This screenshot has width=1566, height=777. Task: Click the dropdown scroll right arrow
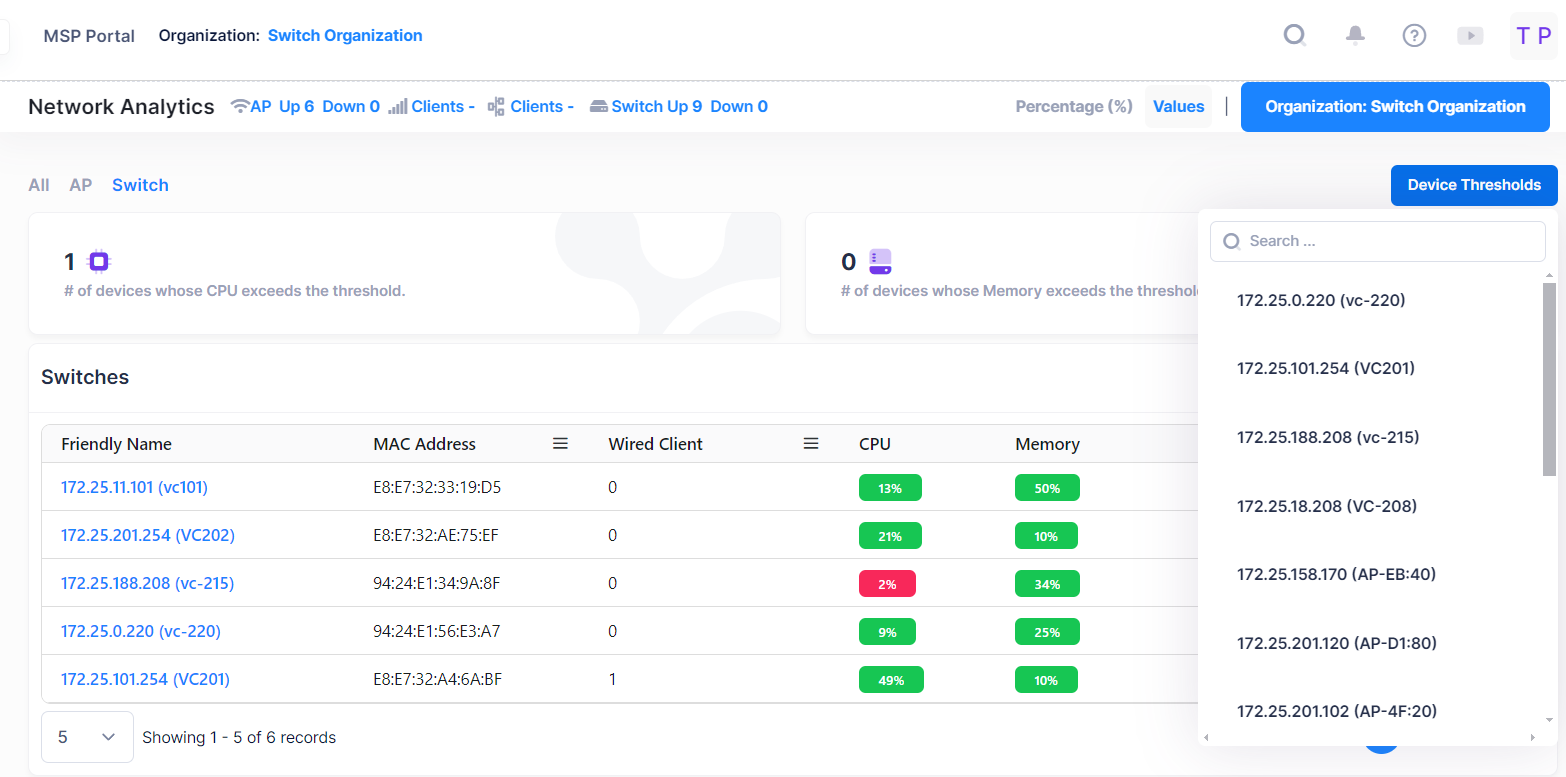(x=1532, y=738)
